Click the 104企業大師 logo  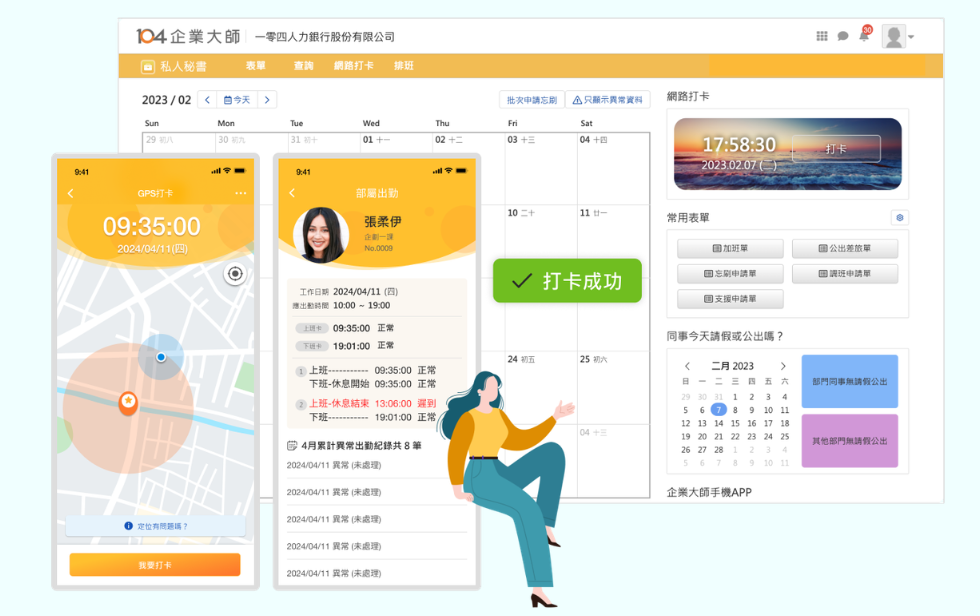tap(188, 36)
